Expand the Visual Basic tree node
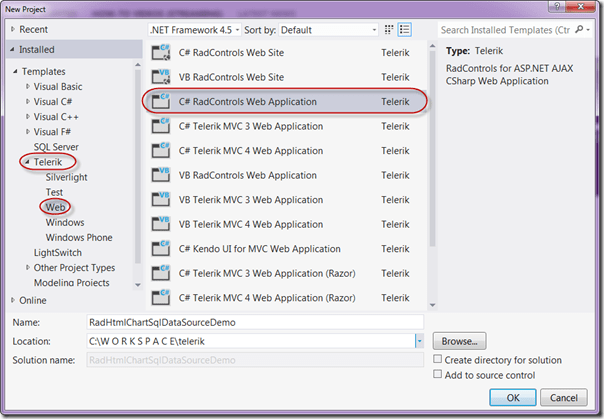Image resolution: width=604 pixels, height=419 pixels. [26, 87]
